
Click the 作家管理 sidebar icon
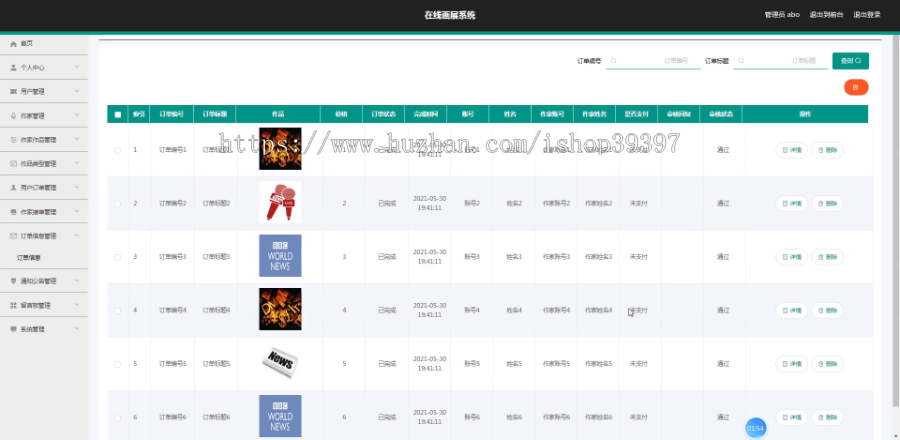[x=14, y=116]
